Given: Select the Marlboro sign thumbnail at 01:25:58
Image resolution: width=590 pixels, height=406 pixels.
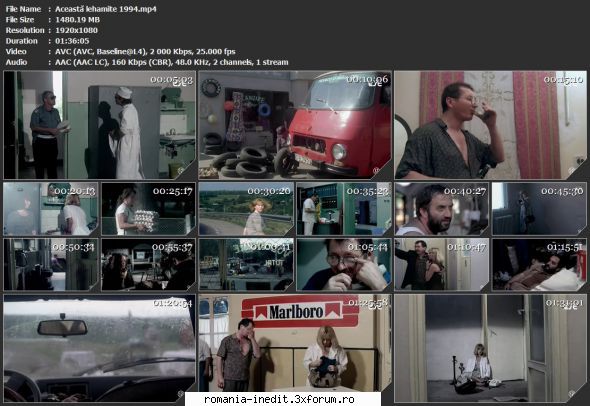Looking at the screenshot, I should pyautogui.click(x=295, y=343).
